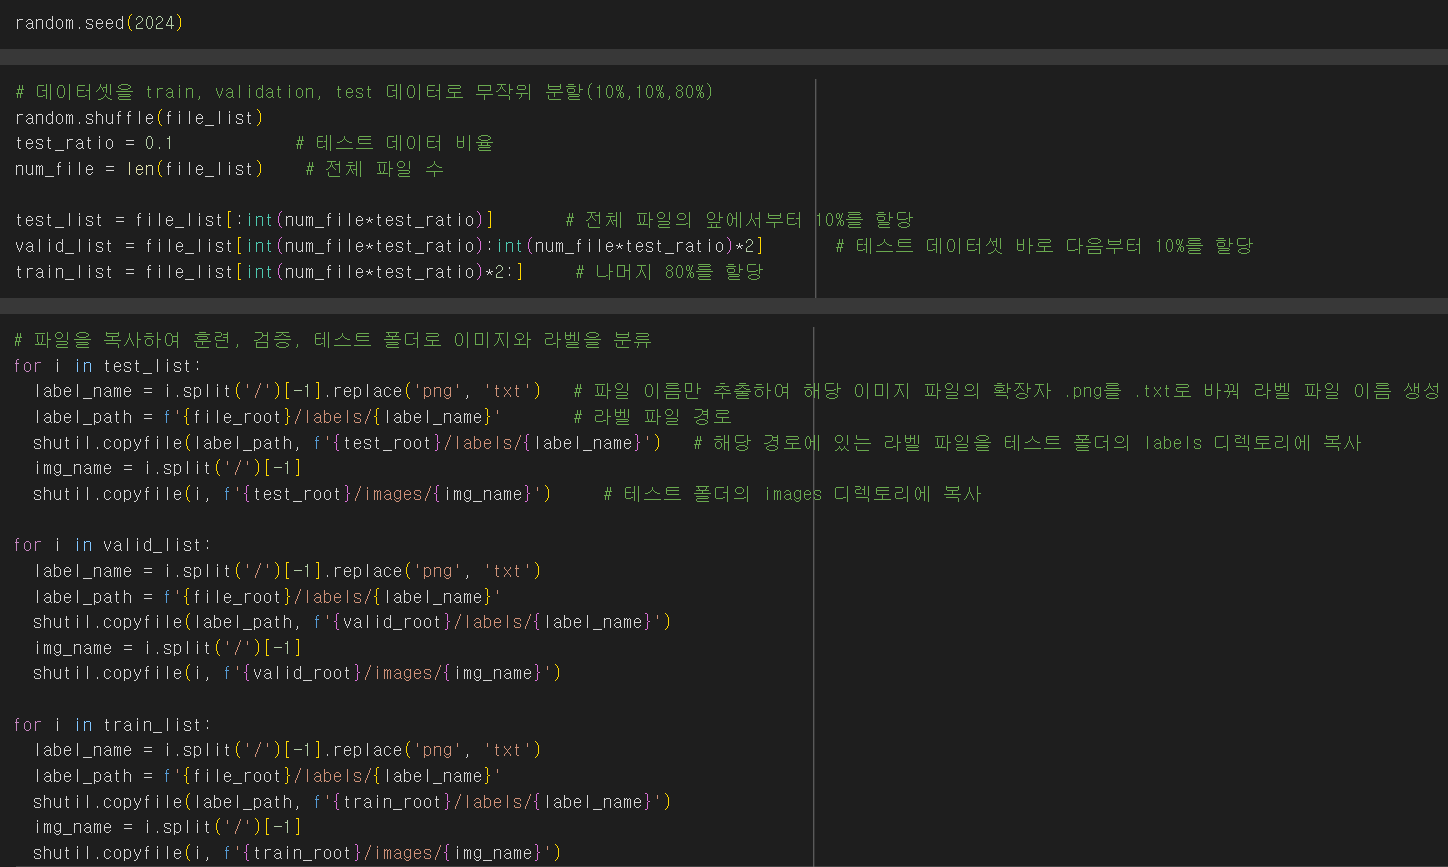Click shutil.copyfile line with test_root/labels
1448x867 pixels.
[347, 442]
